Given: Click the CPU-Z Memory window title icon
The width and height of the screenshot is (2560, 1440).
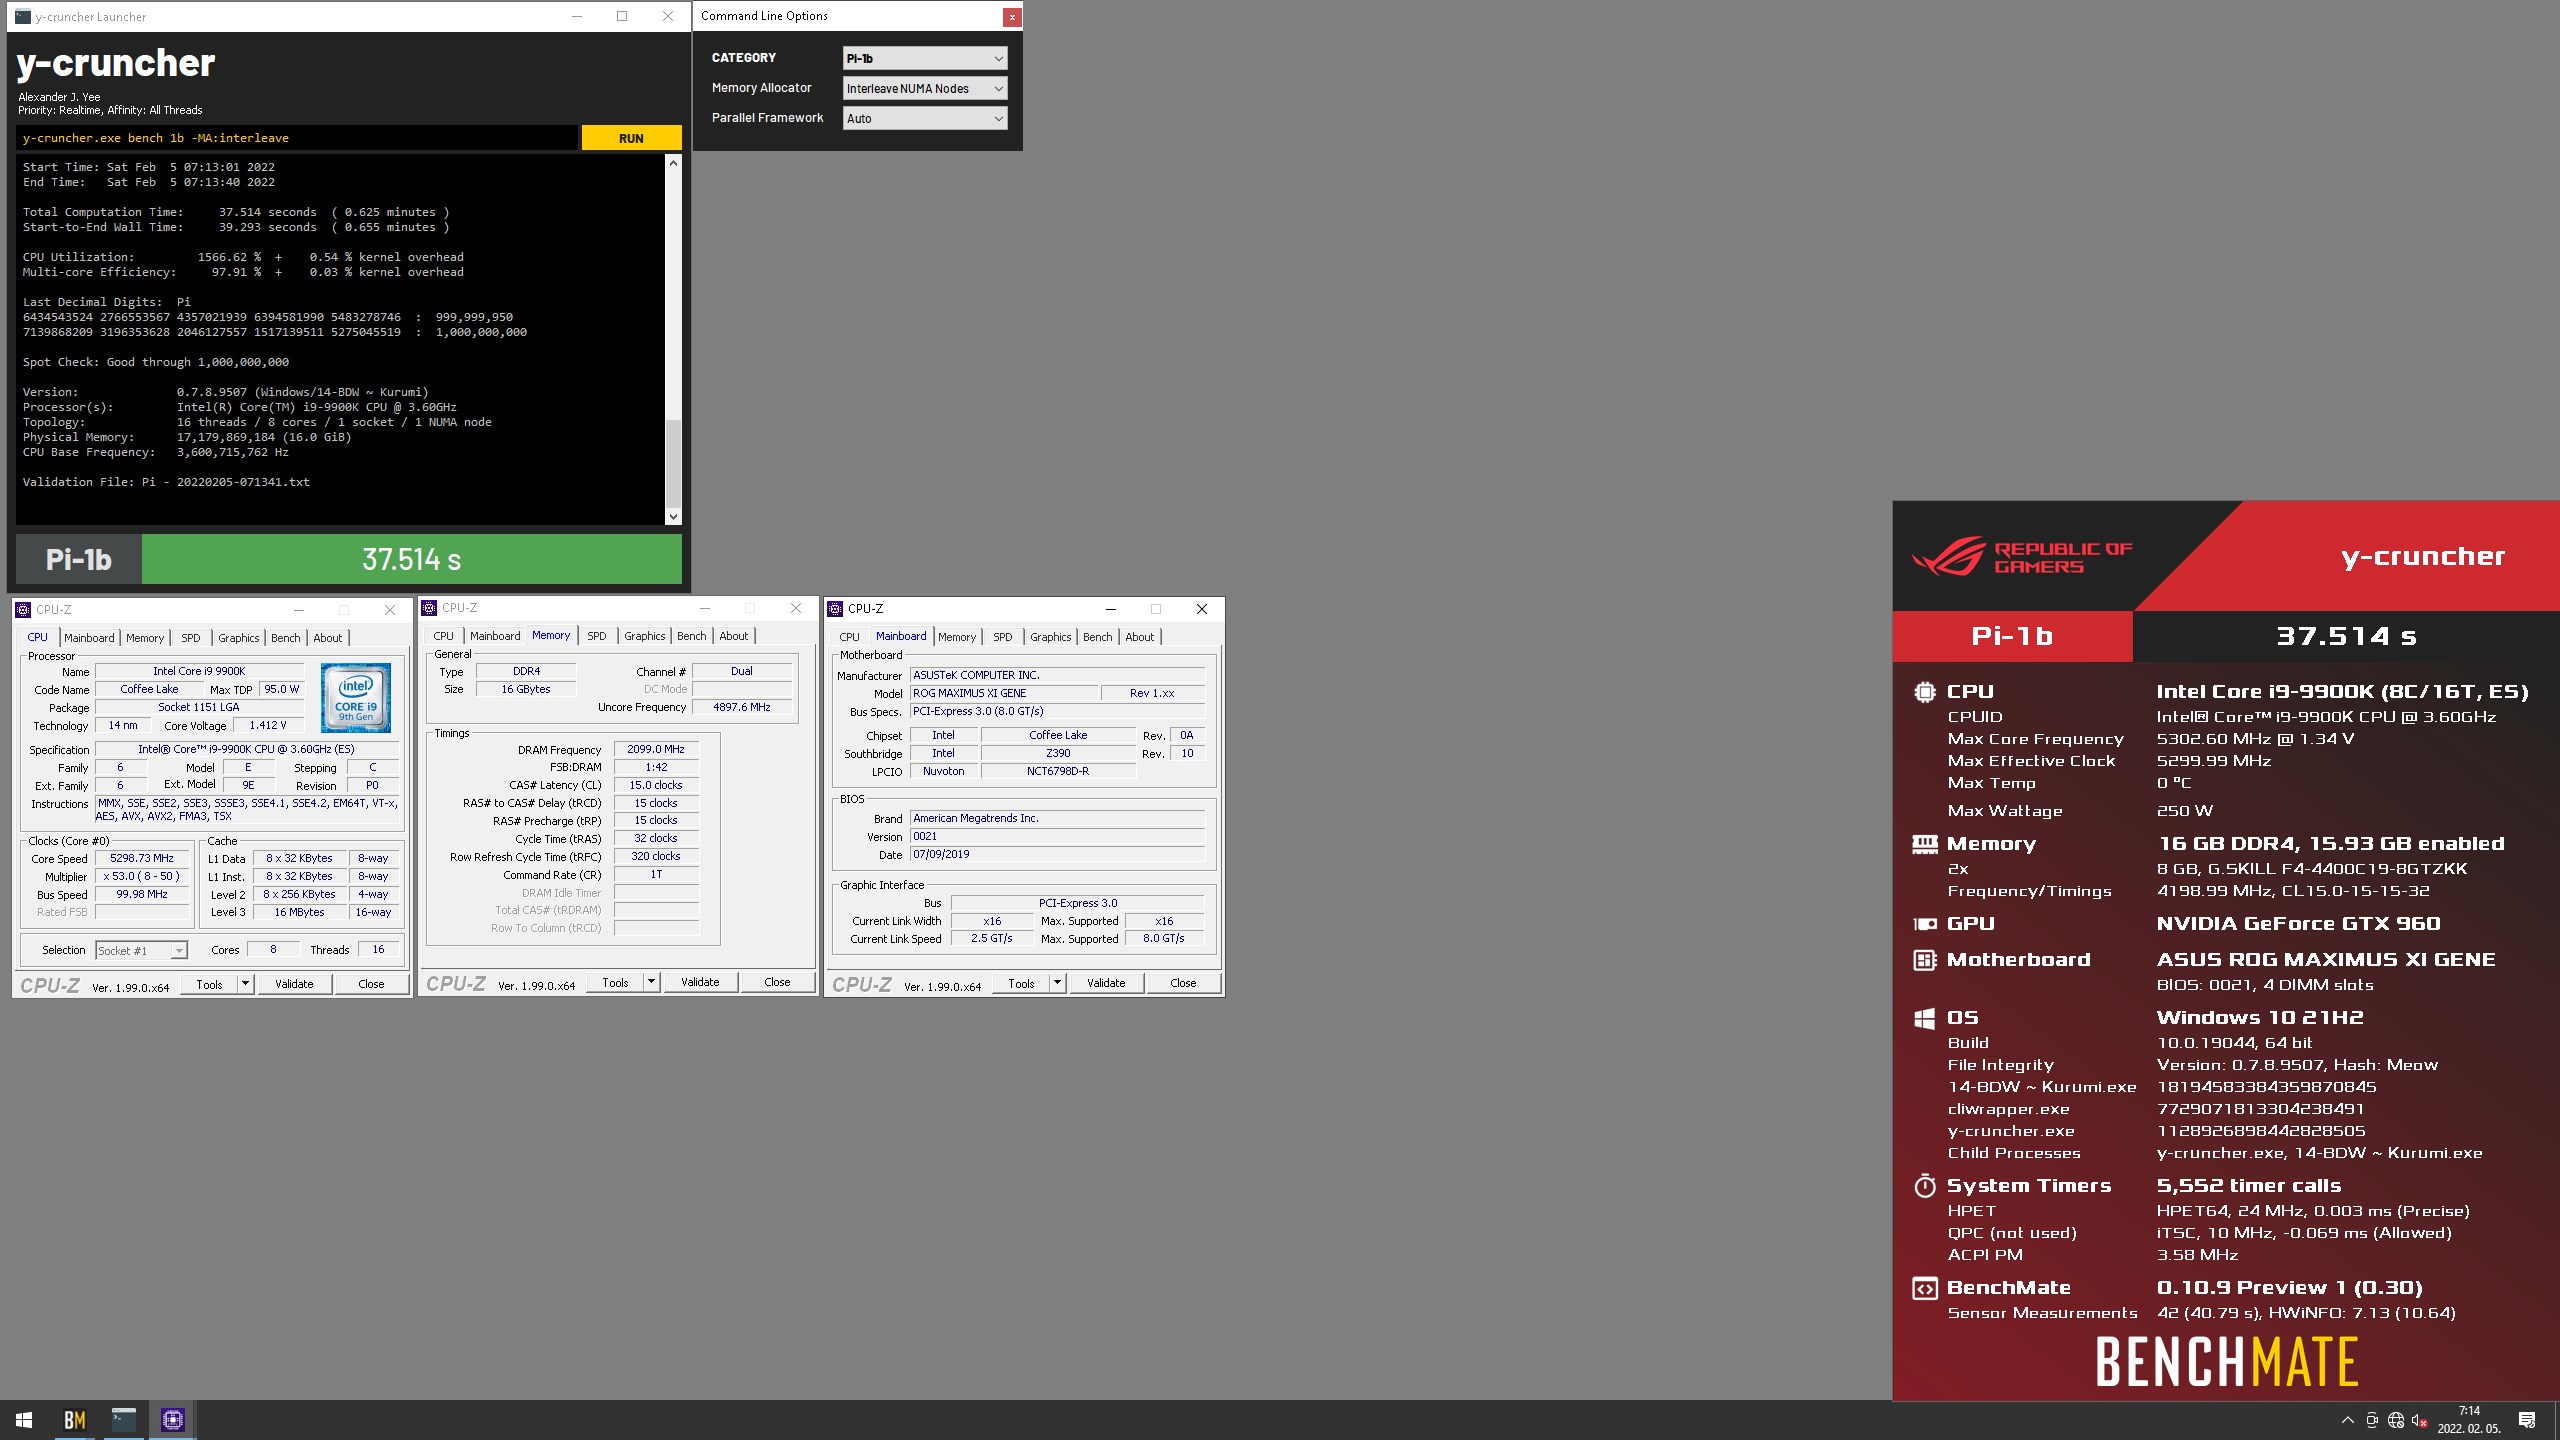Looking at the screenshot, I should (429, 607).
